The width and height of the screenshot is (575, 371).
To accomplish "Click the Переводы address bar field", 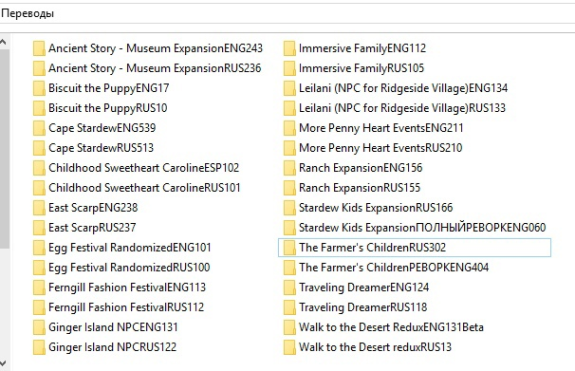I will 288,14.
